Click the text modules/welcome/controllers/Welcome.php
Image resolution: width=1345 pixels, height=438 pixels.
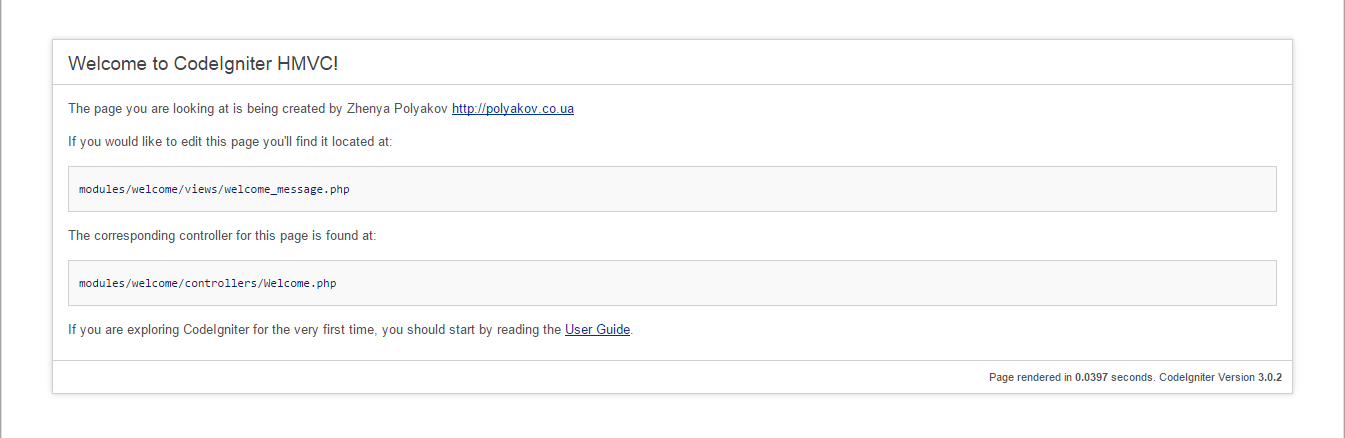(x=208, y=283)
